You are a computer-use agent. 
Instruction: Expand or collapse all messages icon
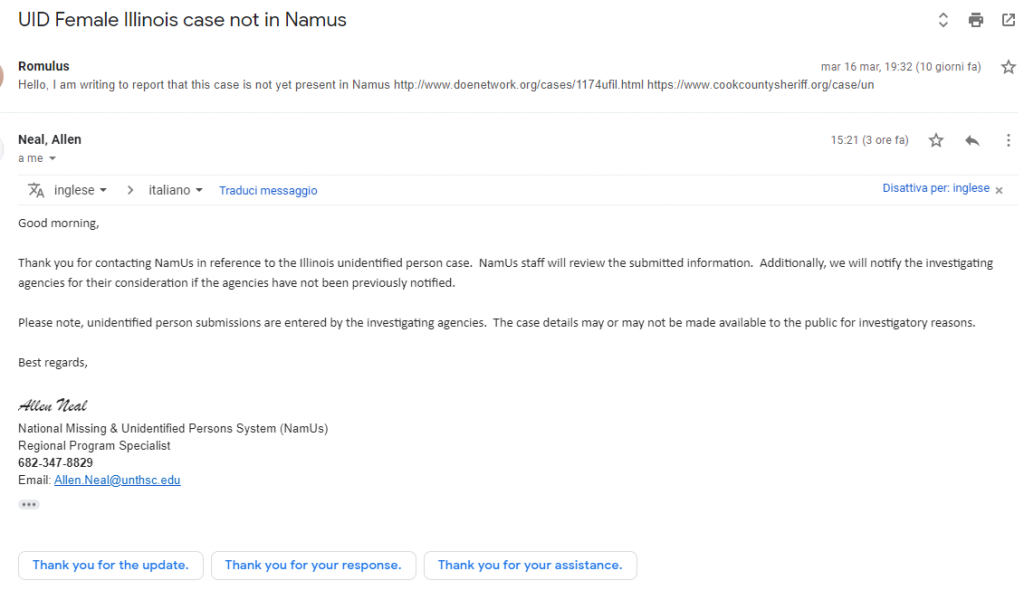pyautogui.click(x=942, y=20)
